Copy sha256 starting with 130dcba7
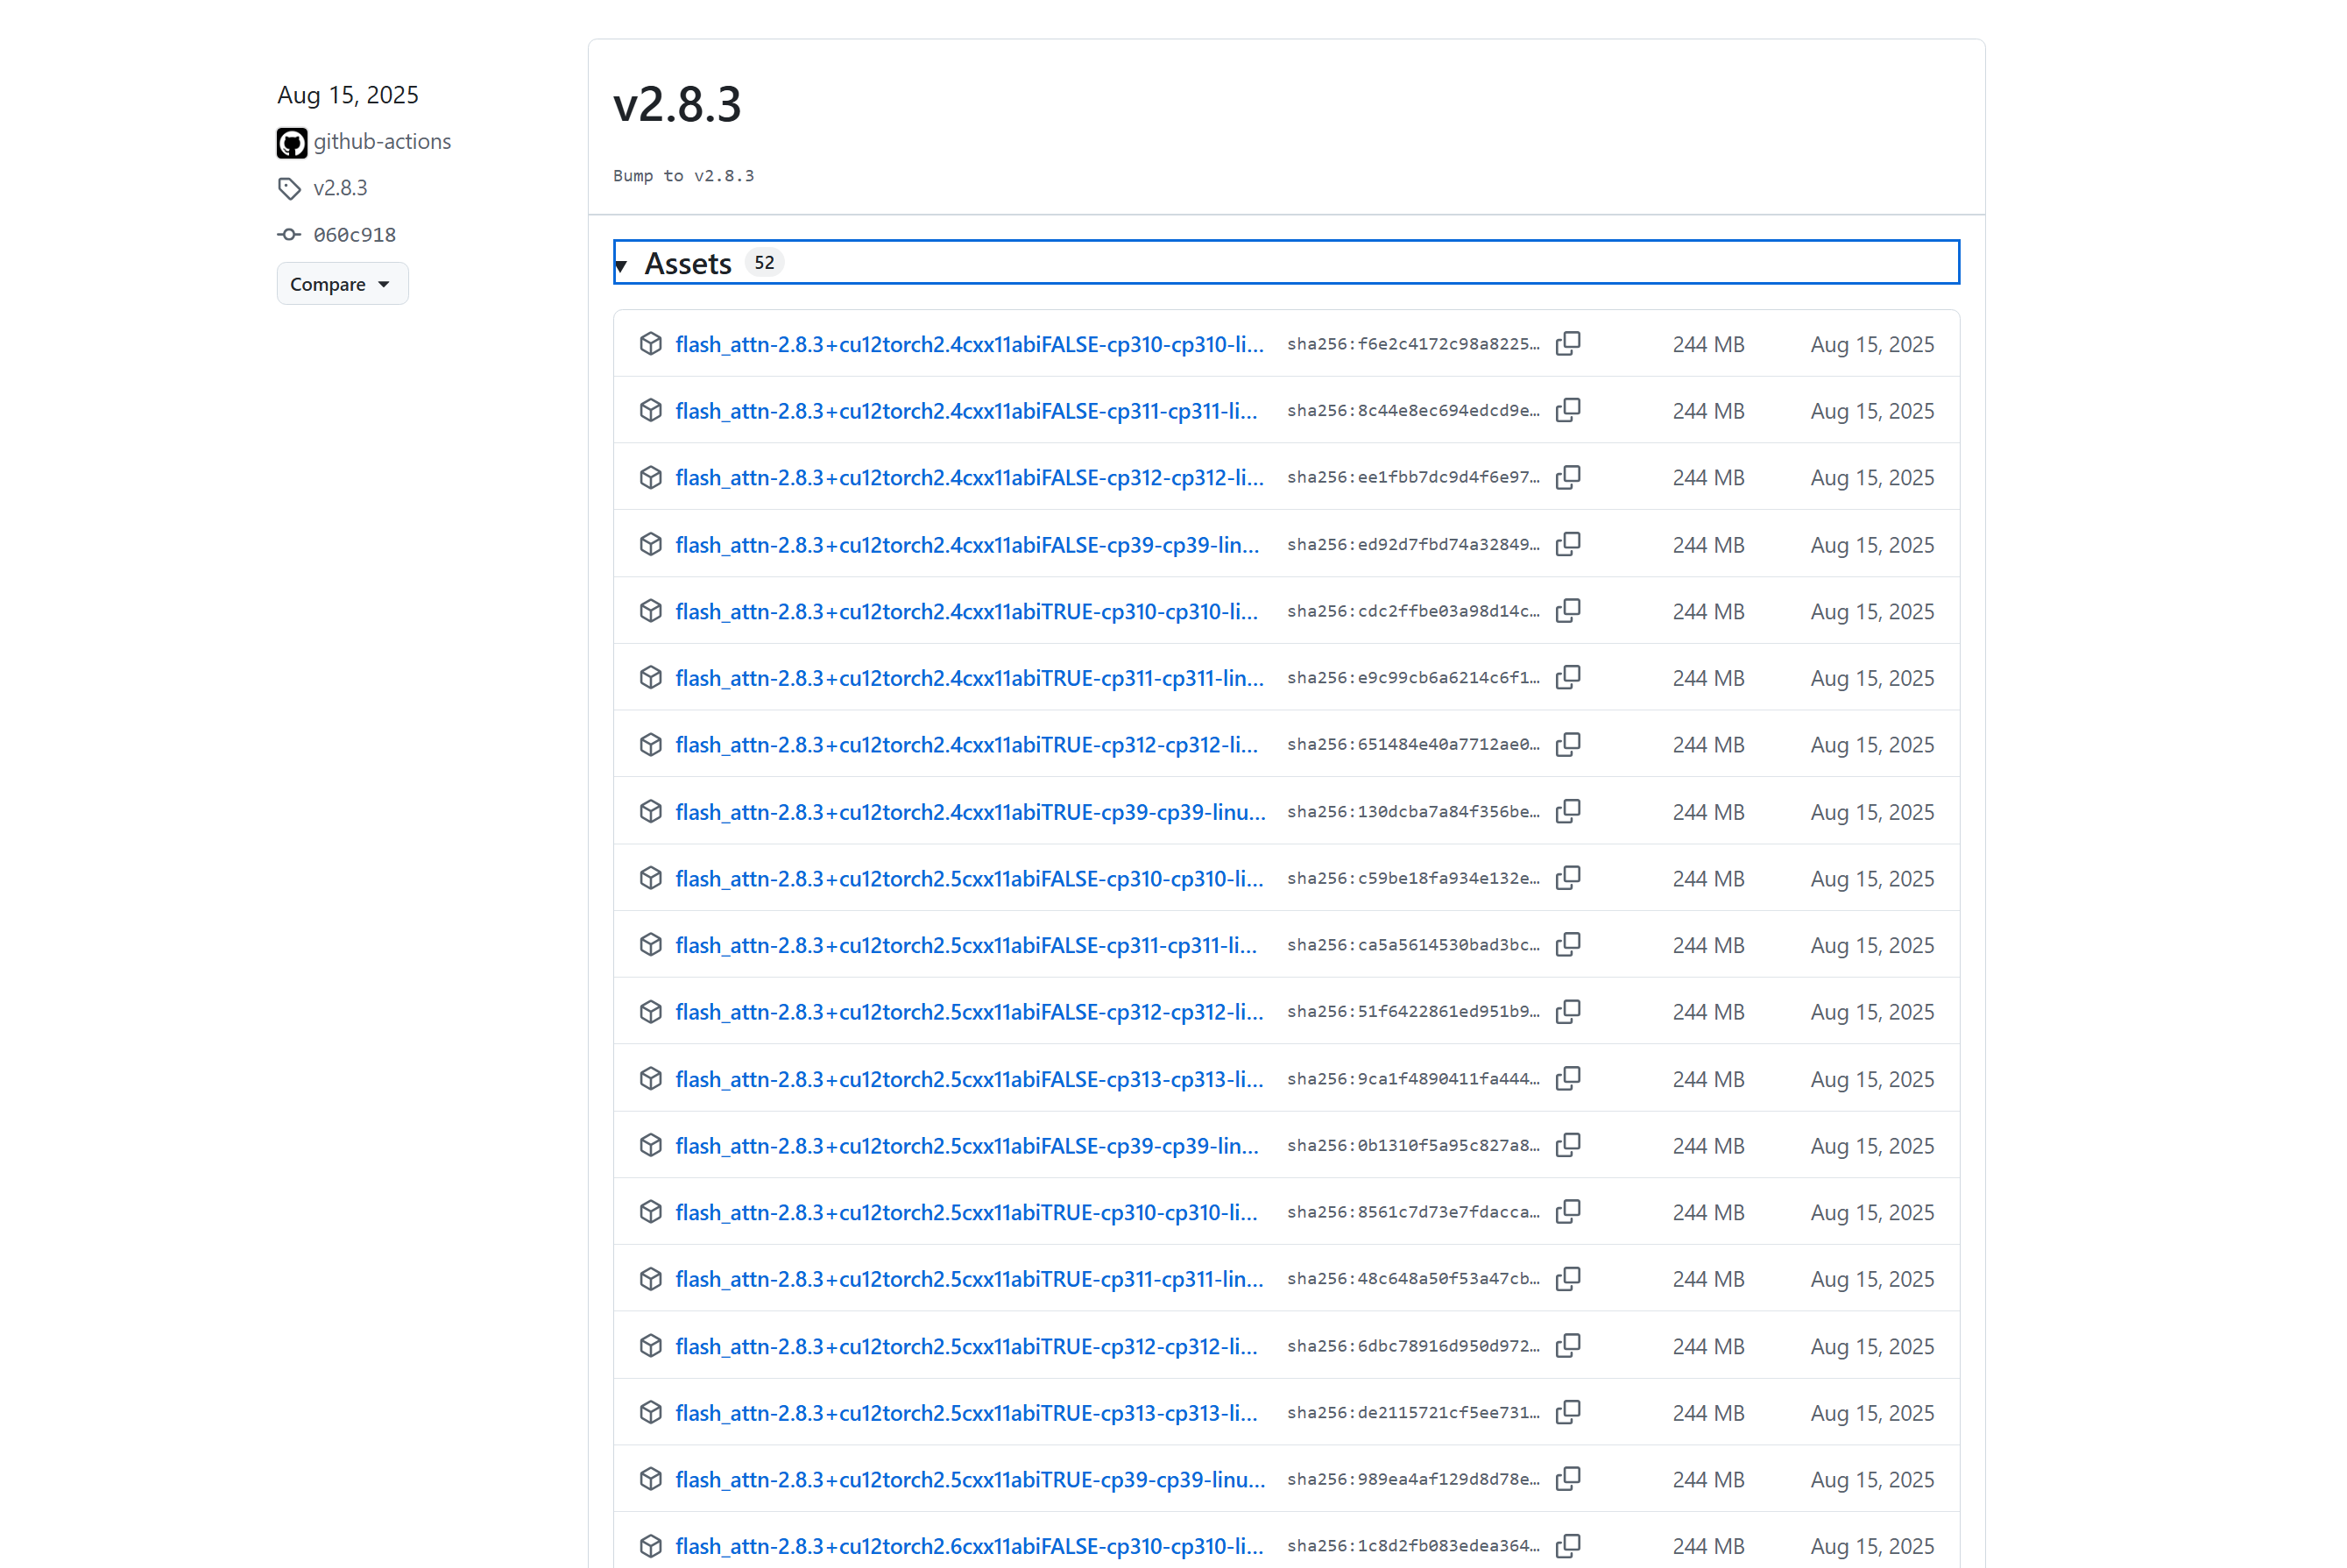 pyautogui.click(x=1568, y=811)
